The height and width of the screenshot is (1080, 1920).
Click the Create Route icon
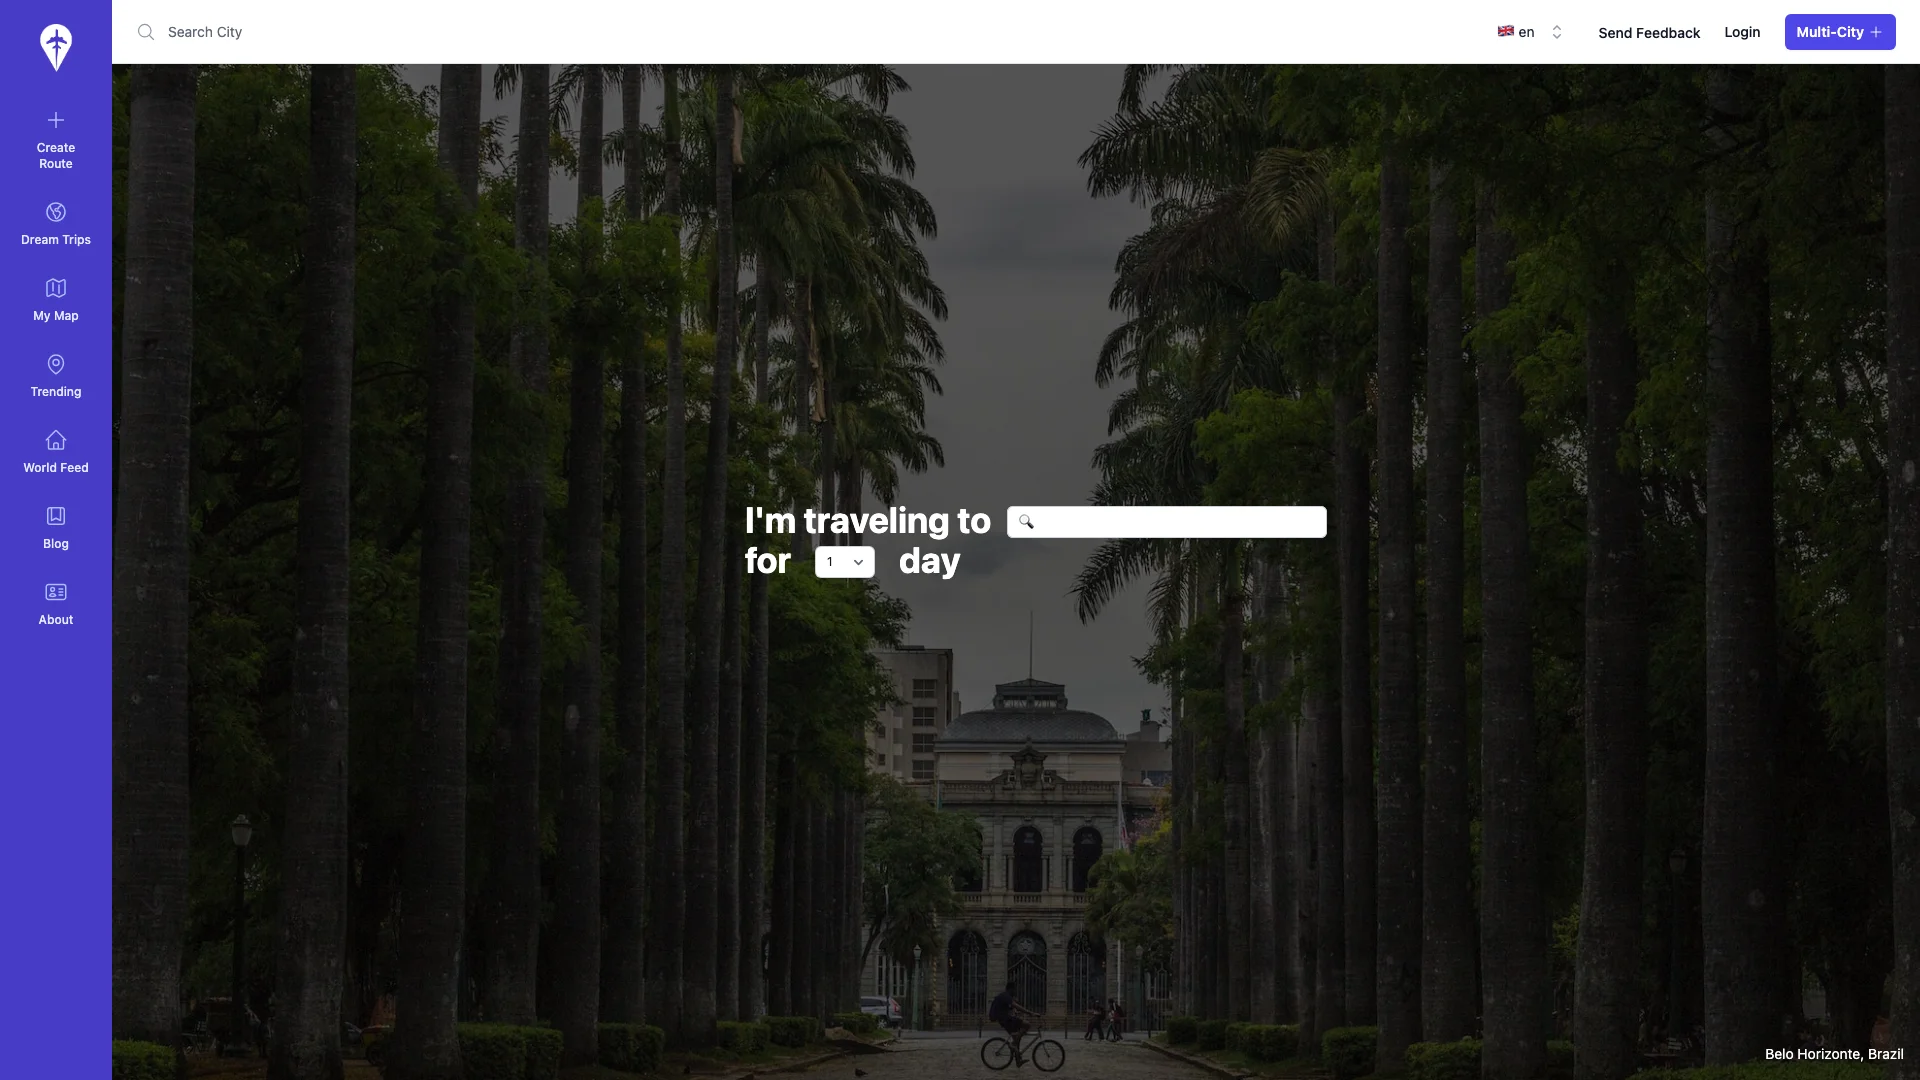(55, 120)
